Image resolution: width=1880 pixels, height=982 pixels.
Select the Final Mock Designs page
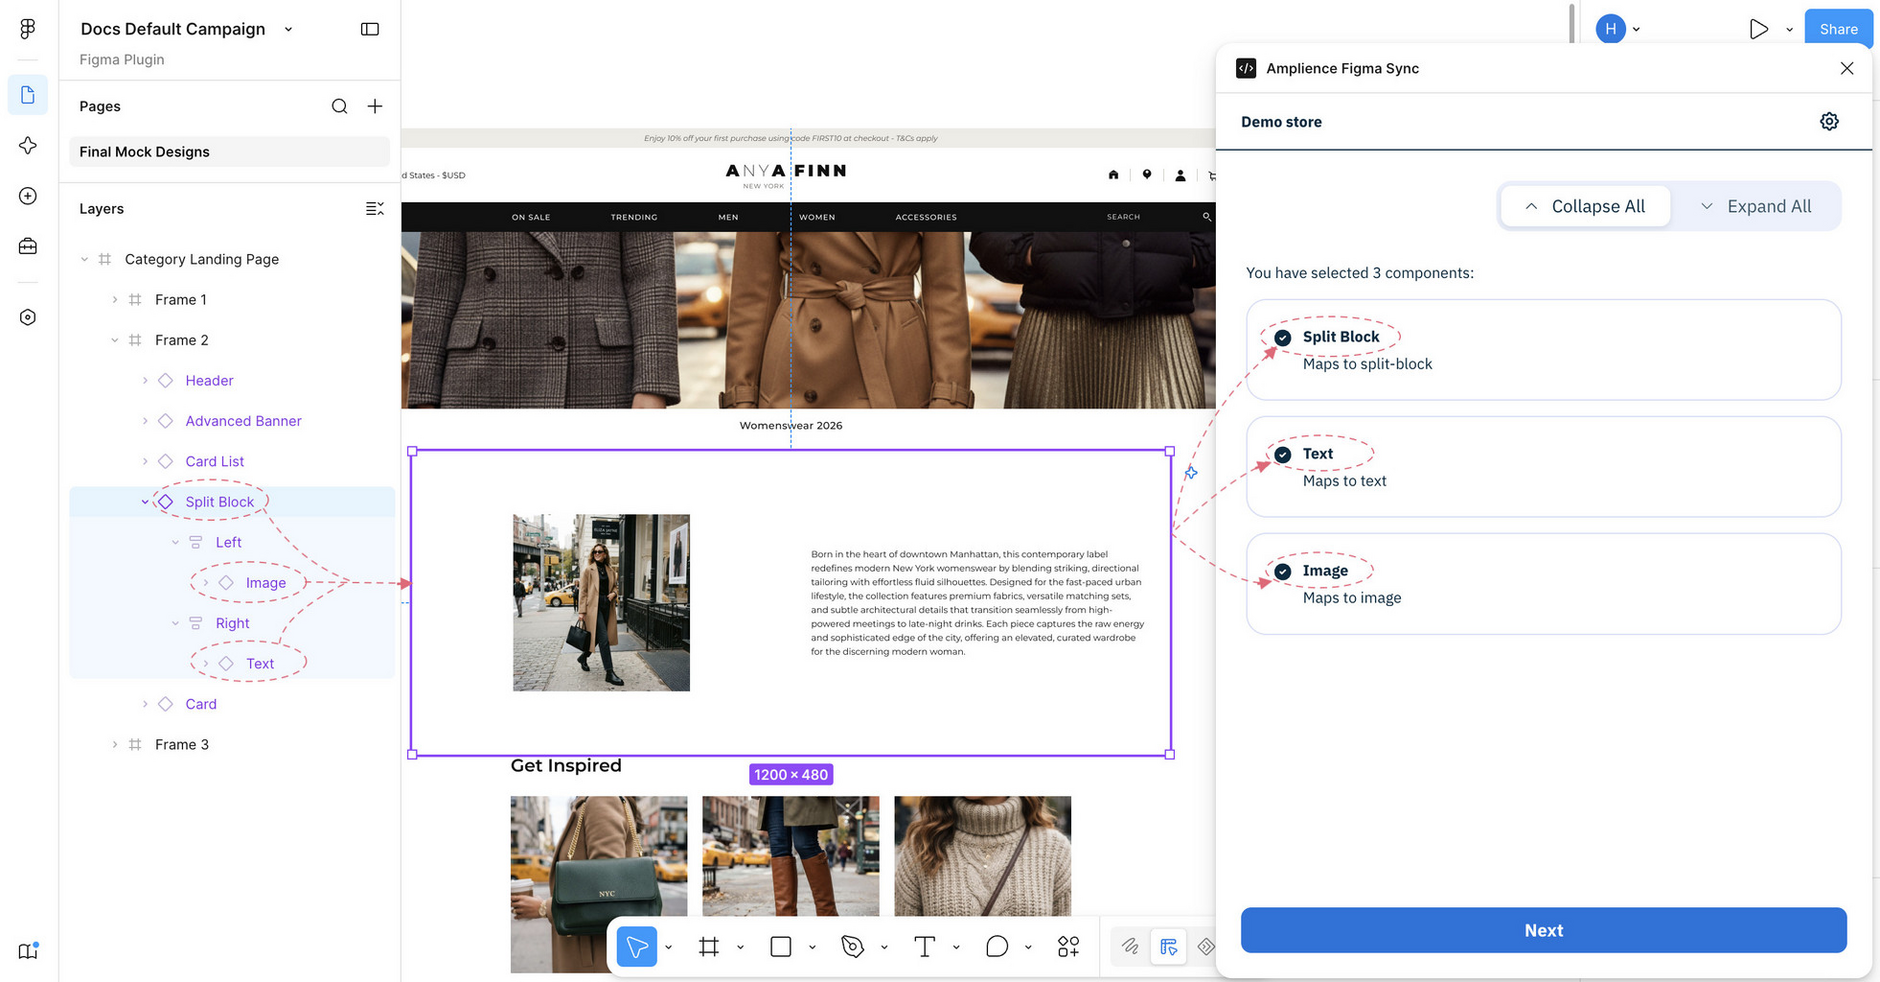click(x=229, y=152)
